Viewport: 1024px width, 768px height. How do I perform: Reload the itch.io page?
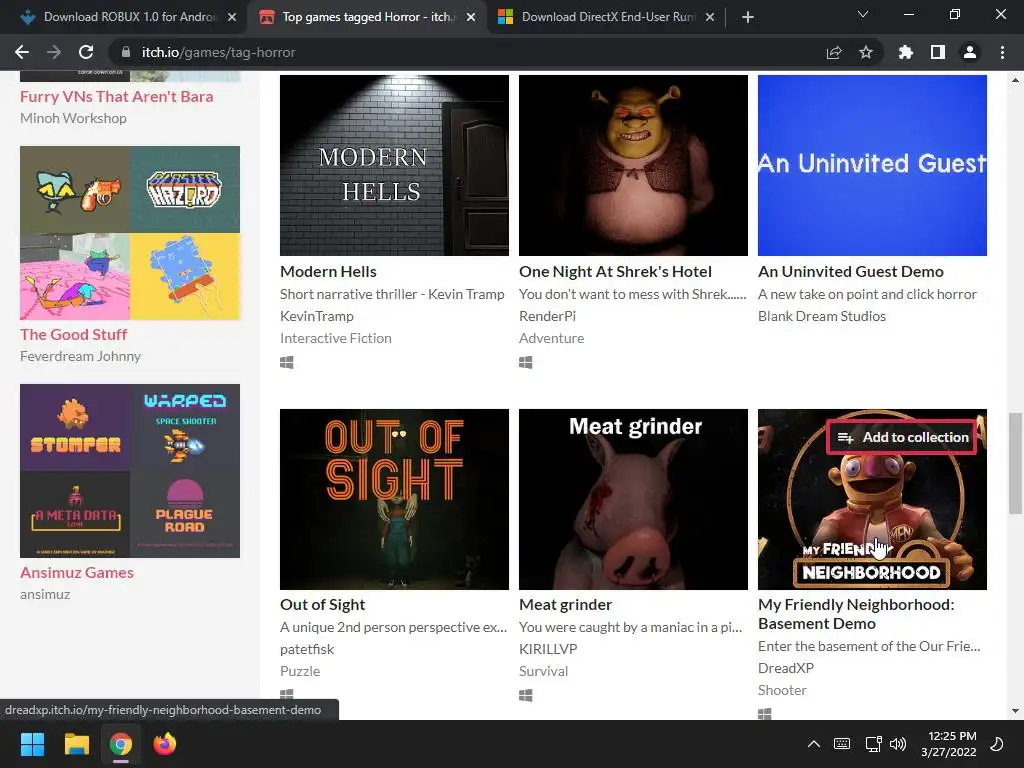tap(86, 52)
